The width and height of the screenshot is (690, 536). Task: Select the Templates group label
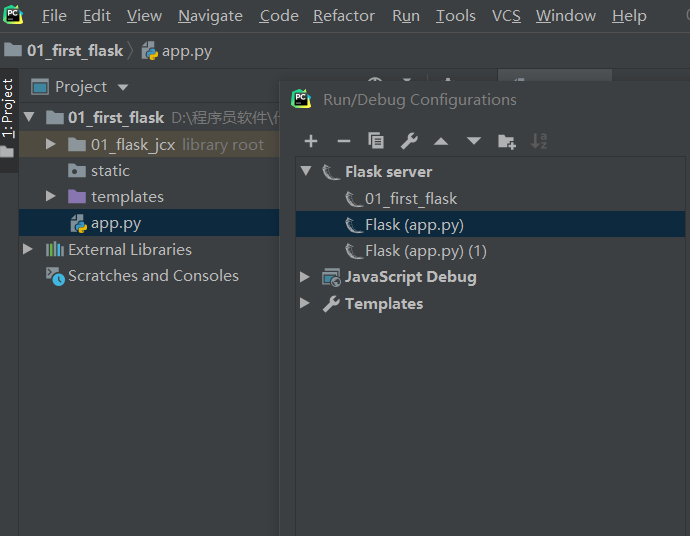[384, 304]
